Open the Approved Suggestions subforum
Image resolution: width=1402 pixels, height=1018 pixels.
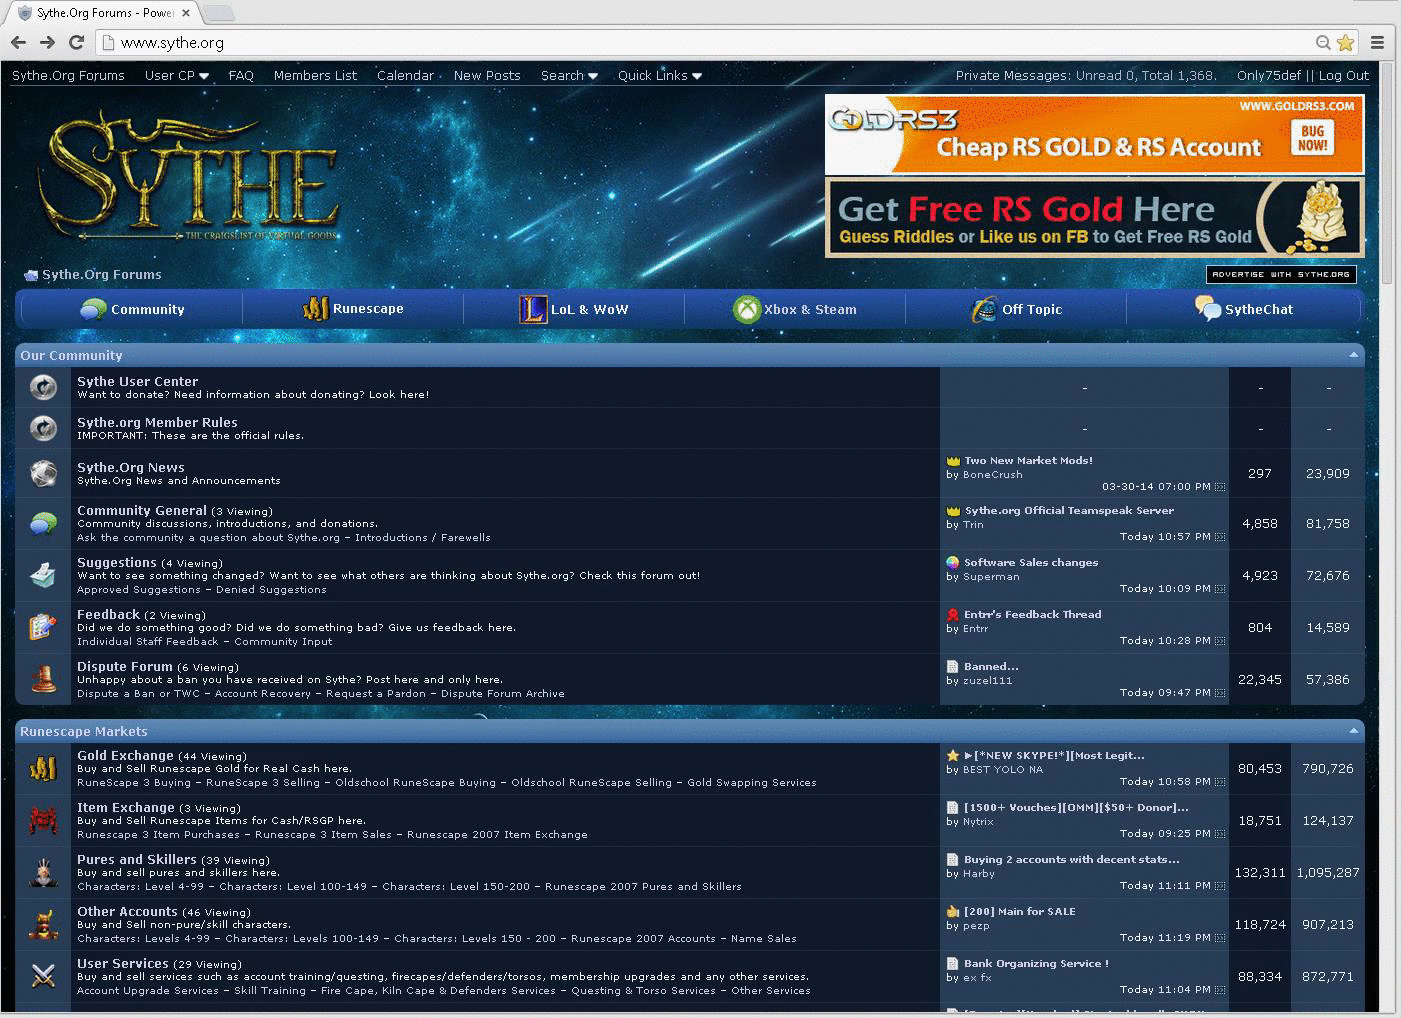[x=139, y=590]
